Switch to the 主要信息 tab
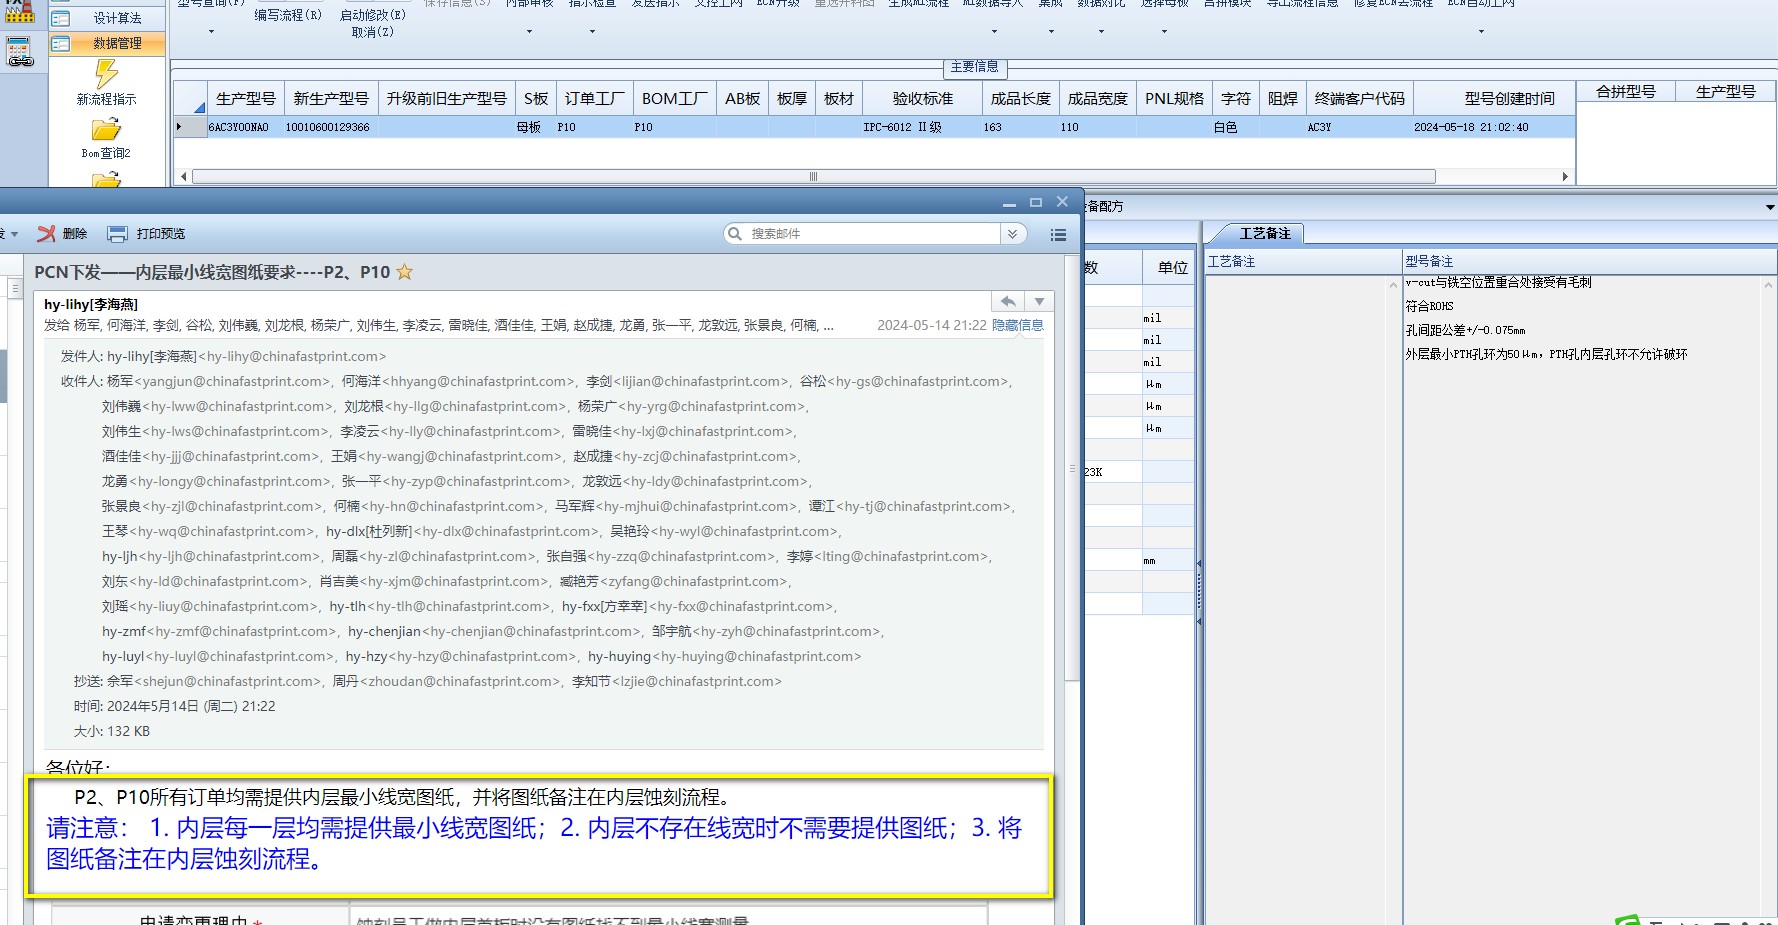Viewport: 1778px width, 925px height. coord(974,67)
